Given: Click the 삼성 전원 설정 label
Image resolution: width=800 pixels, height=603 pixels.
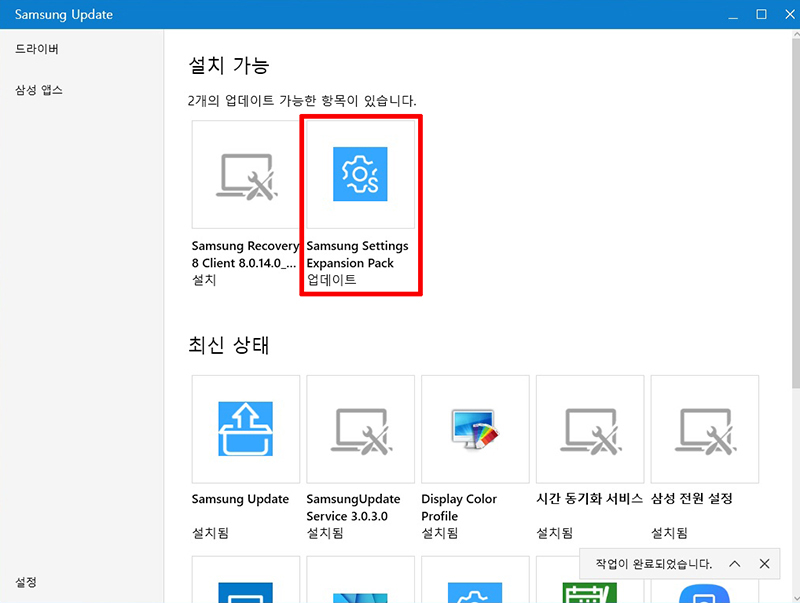Looking at the screenshot, I should click(x=692, y=498).
